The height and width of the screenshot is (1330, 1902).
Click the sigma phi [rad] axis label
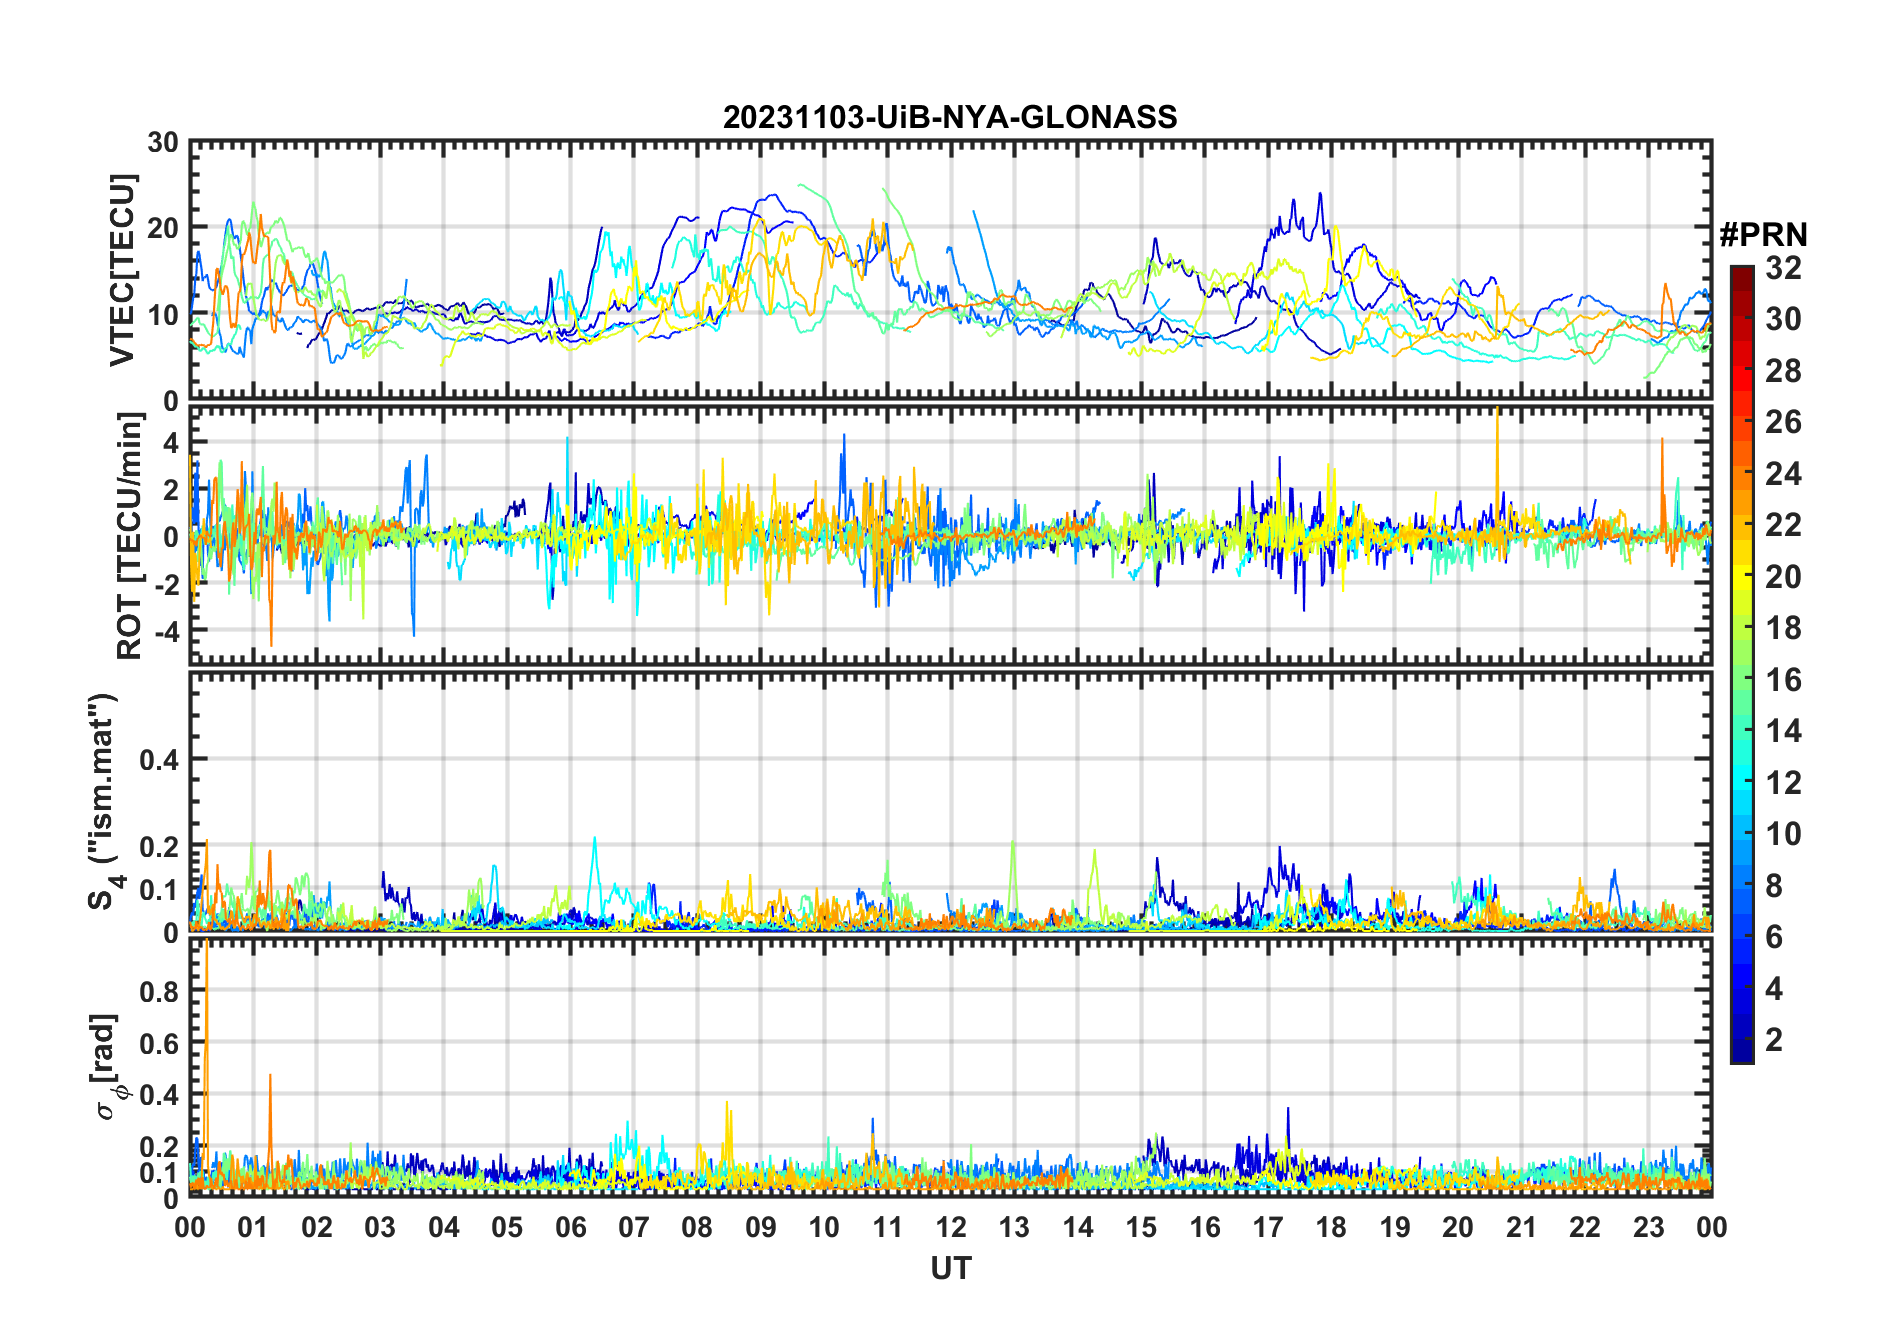tap(108, 1066)
